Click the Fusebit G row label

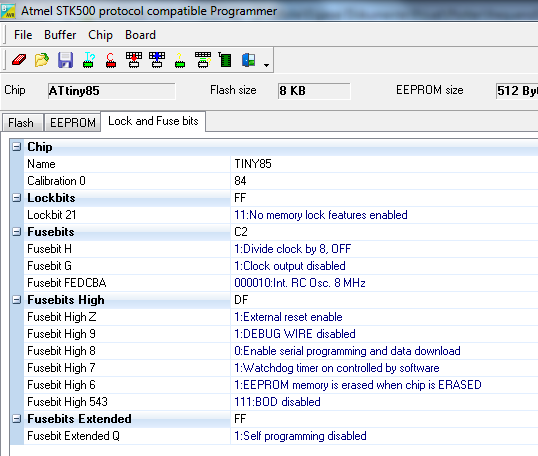pyautogui.click(x=49, y=266)
